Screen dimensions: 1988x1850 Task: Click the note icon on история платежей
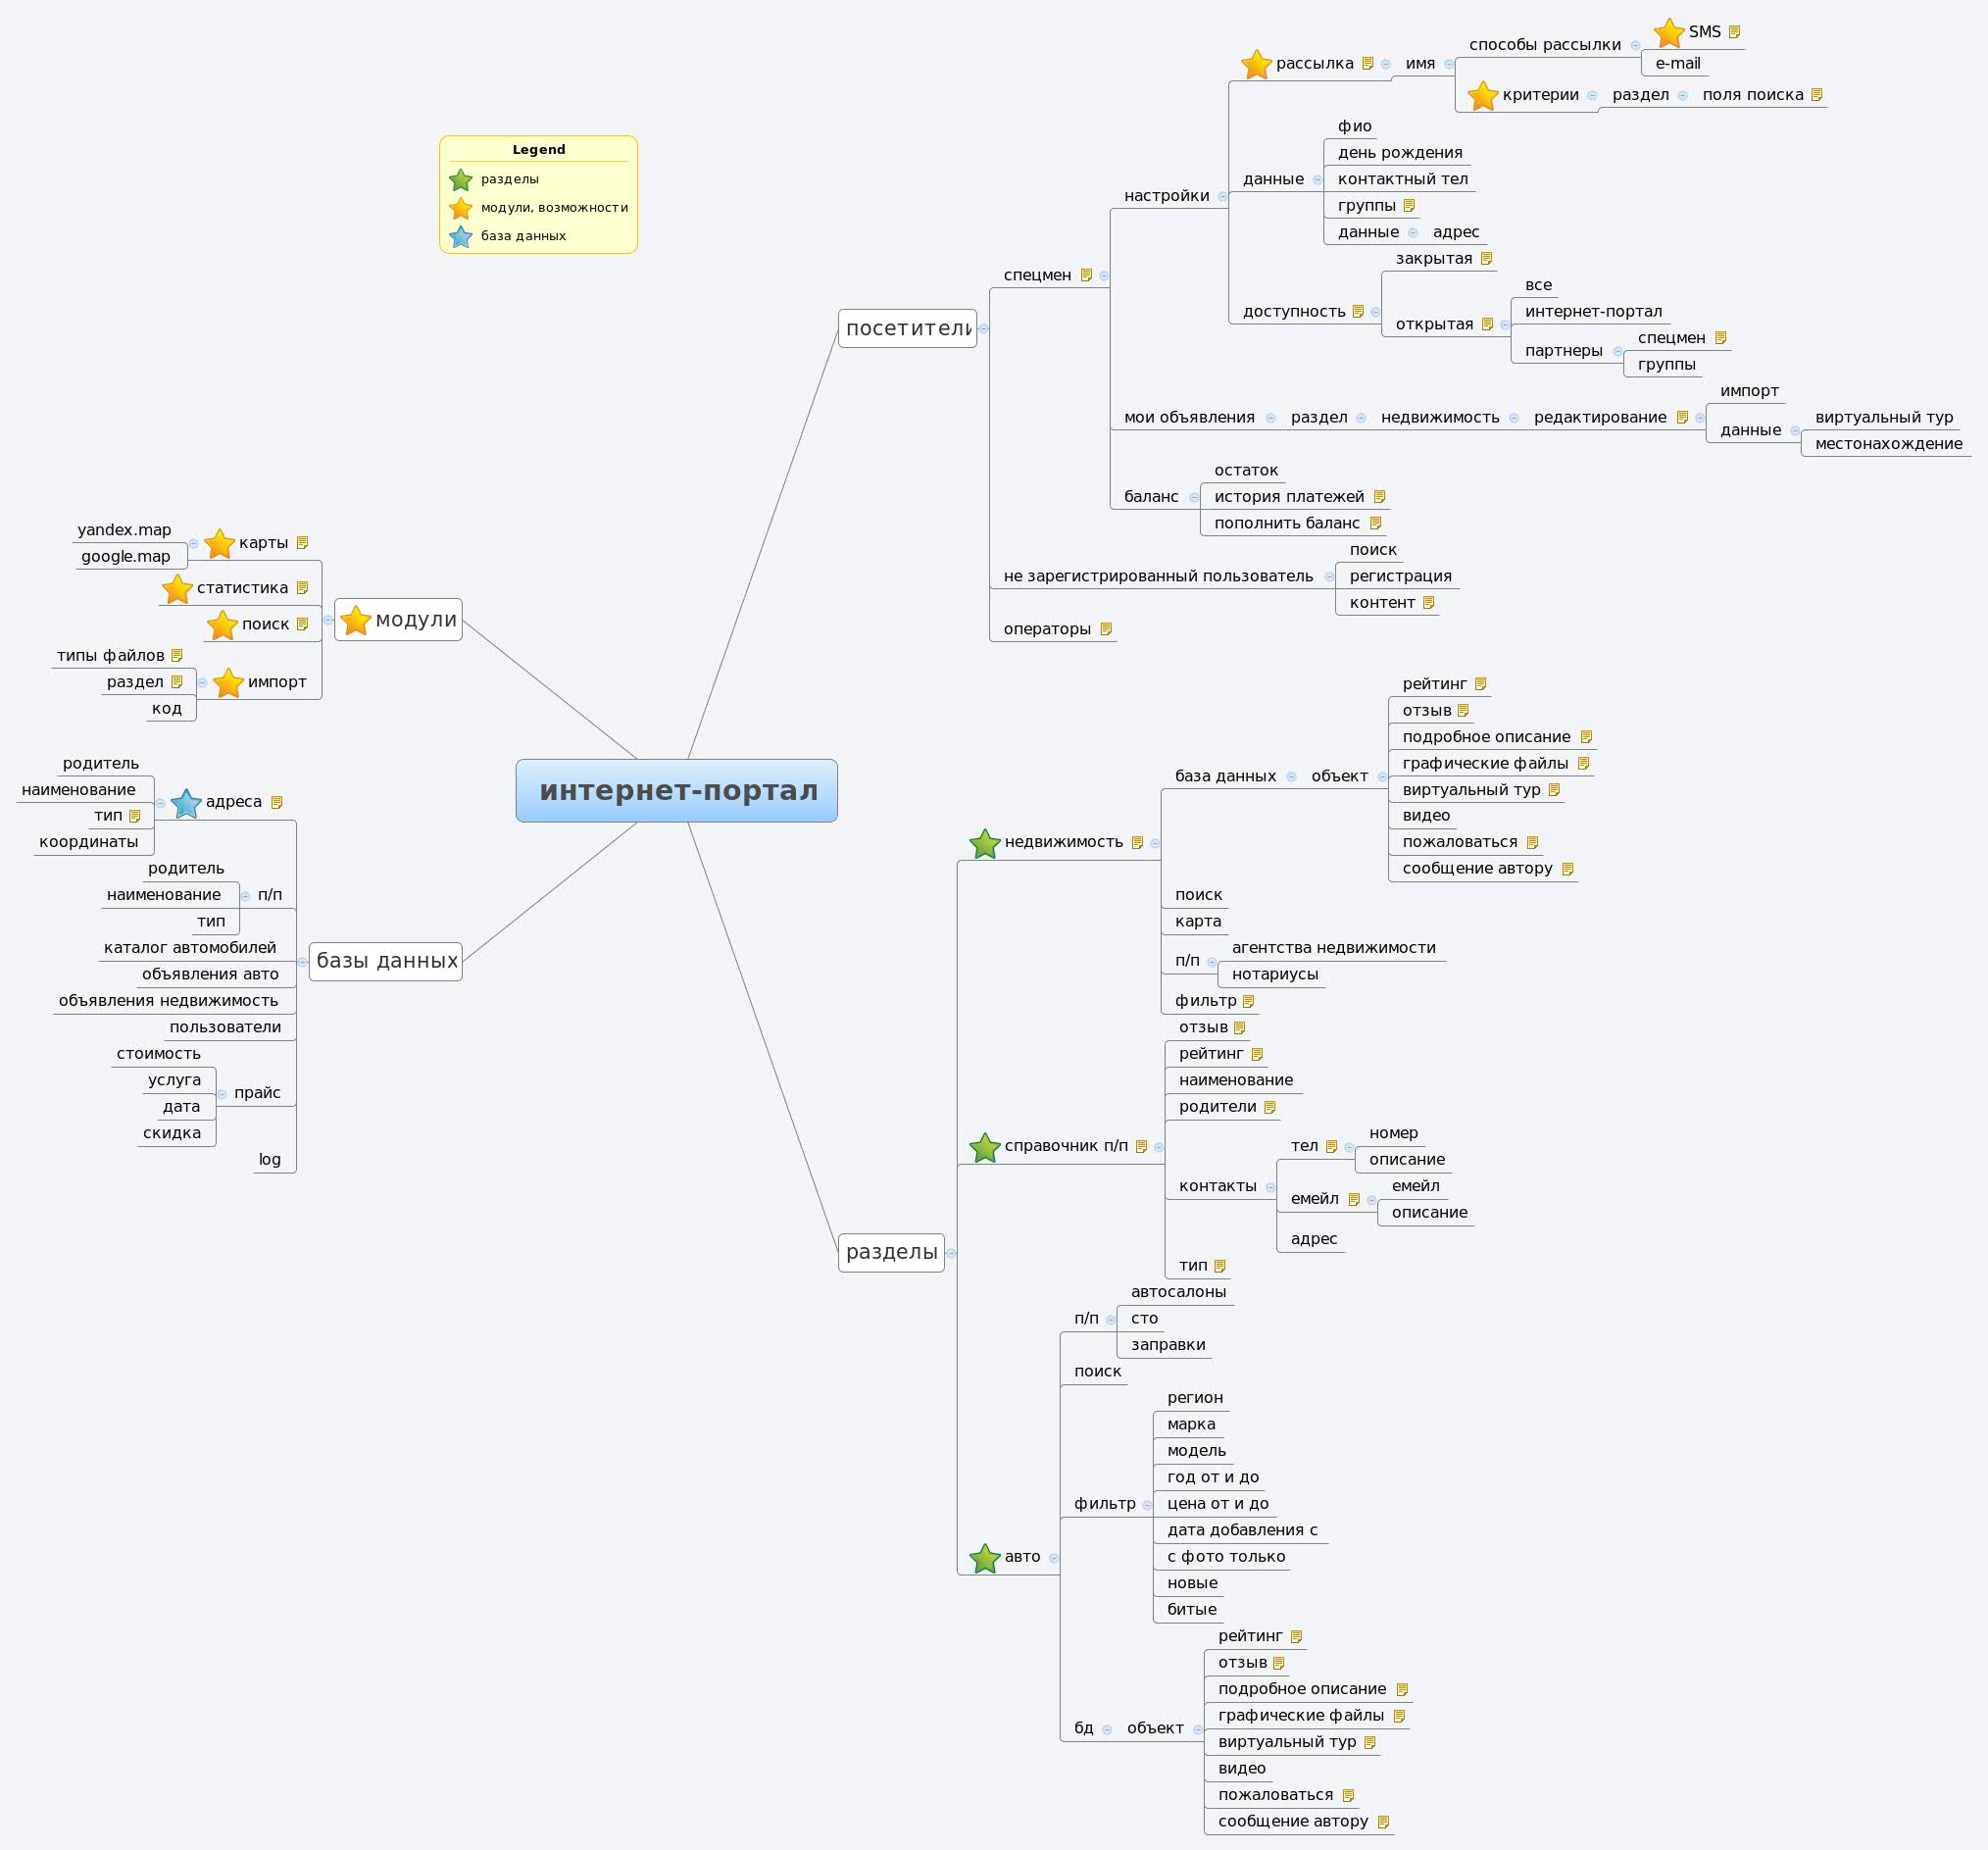pos(1380,495)
